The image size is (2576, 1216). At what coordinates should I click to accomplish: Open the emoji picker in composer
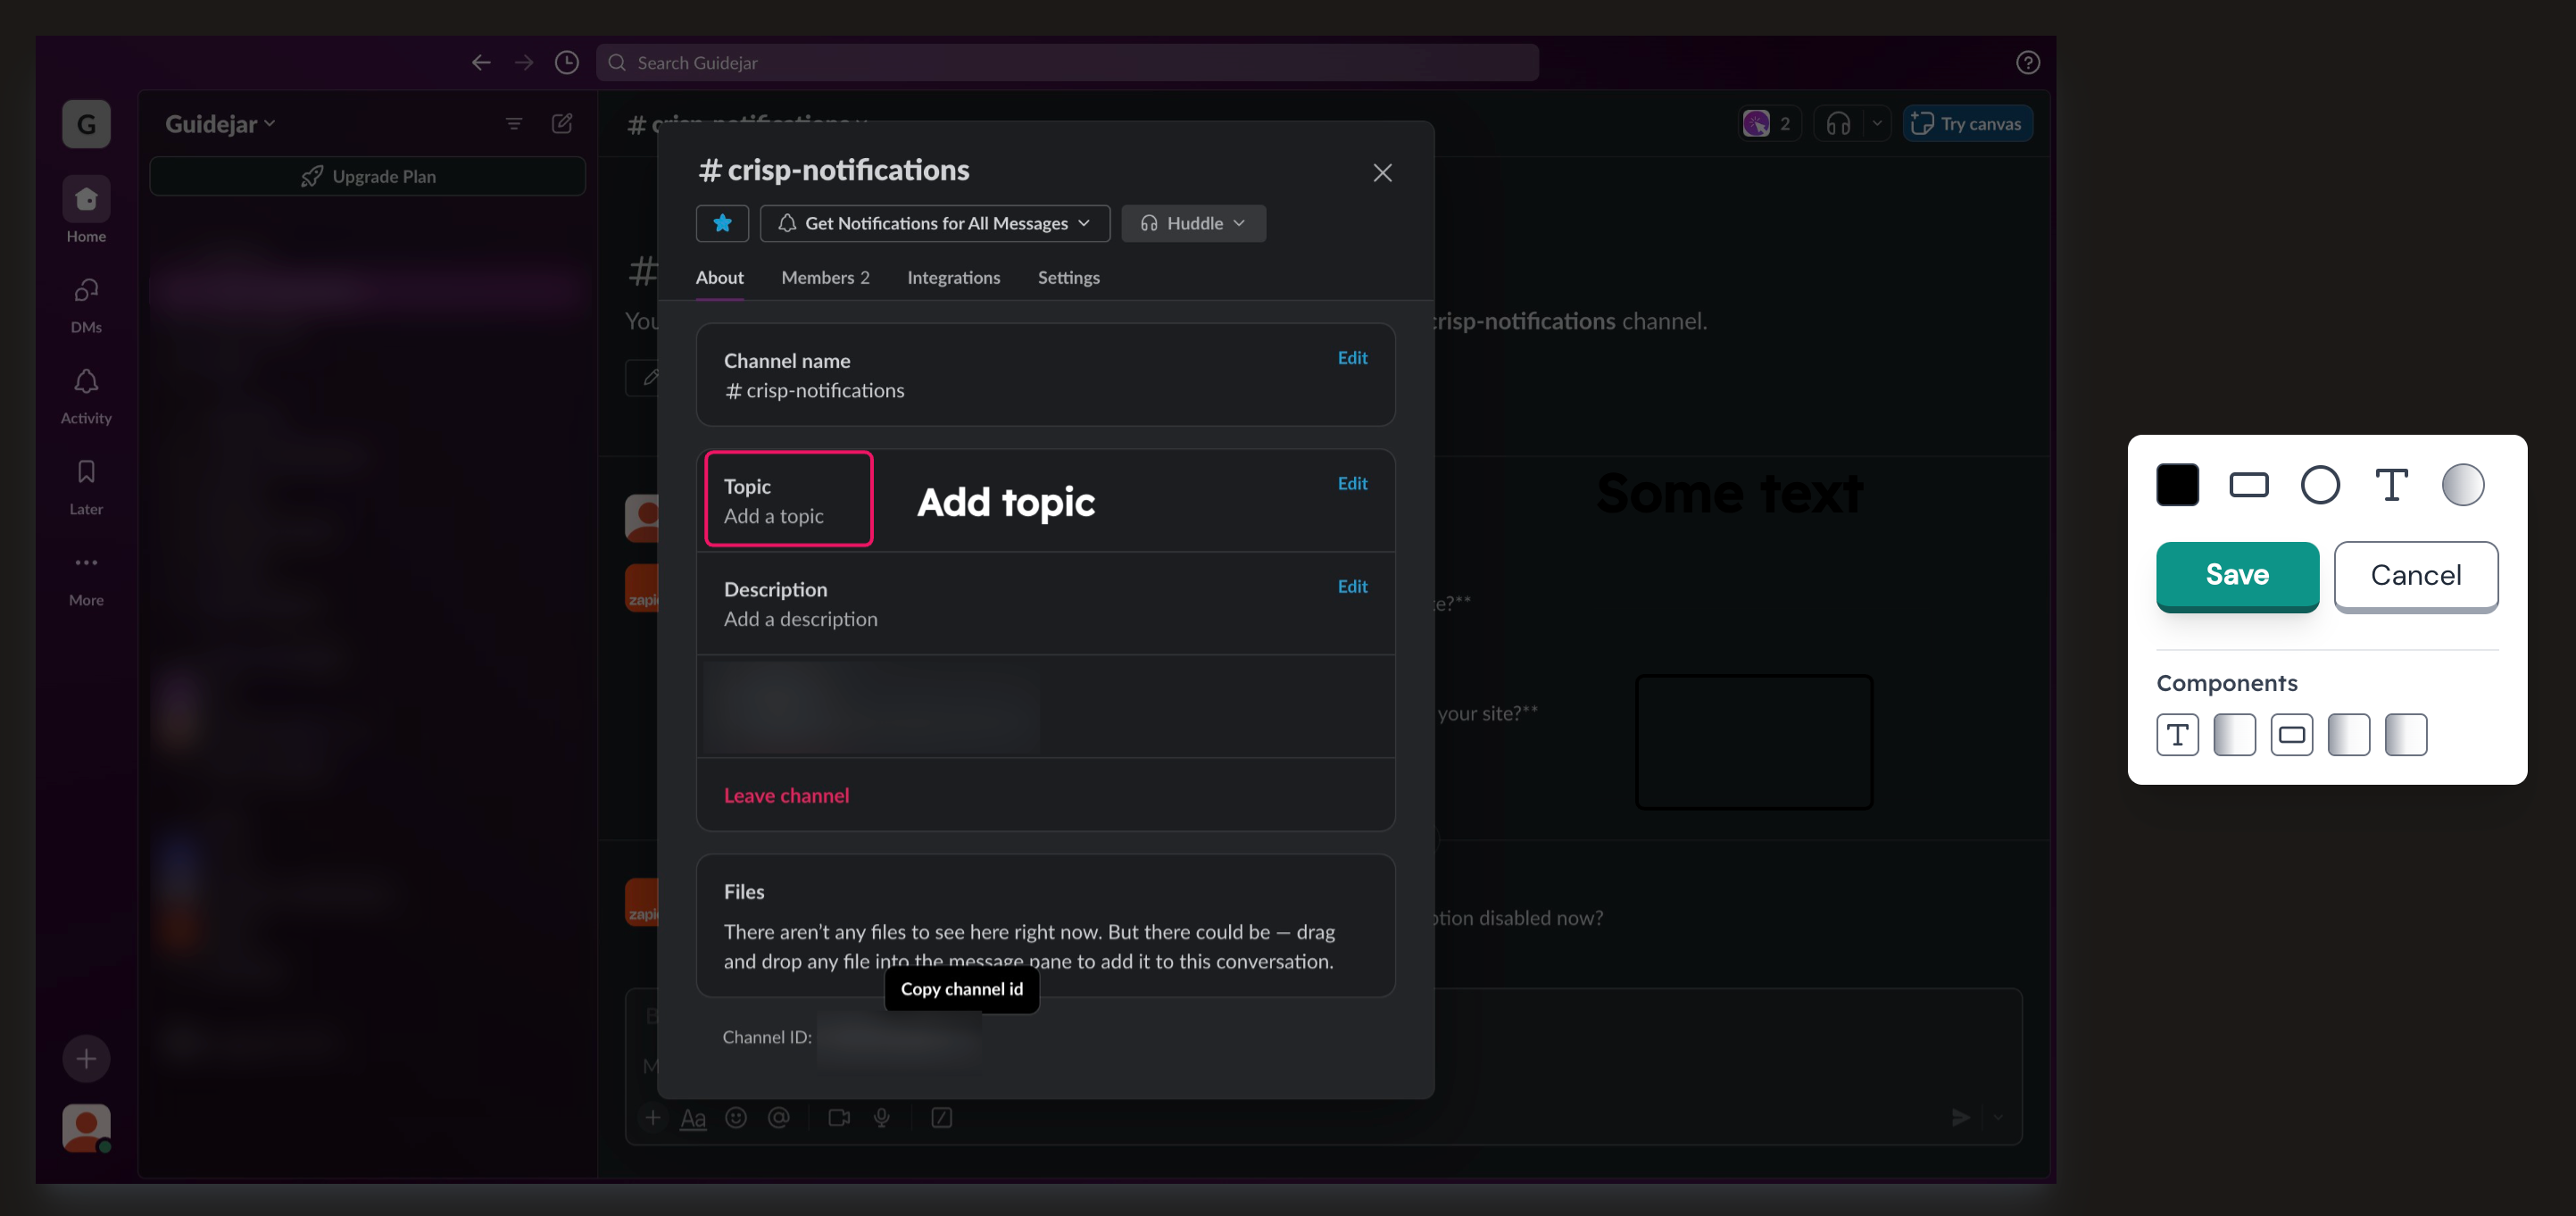pos(736,1117)
